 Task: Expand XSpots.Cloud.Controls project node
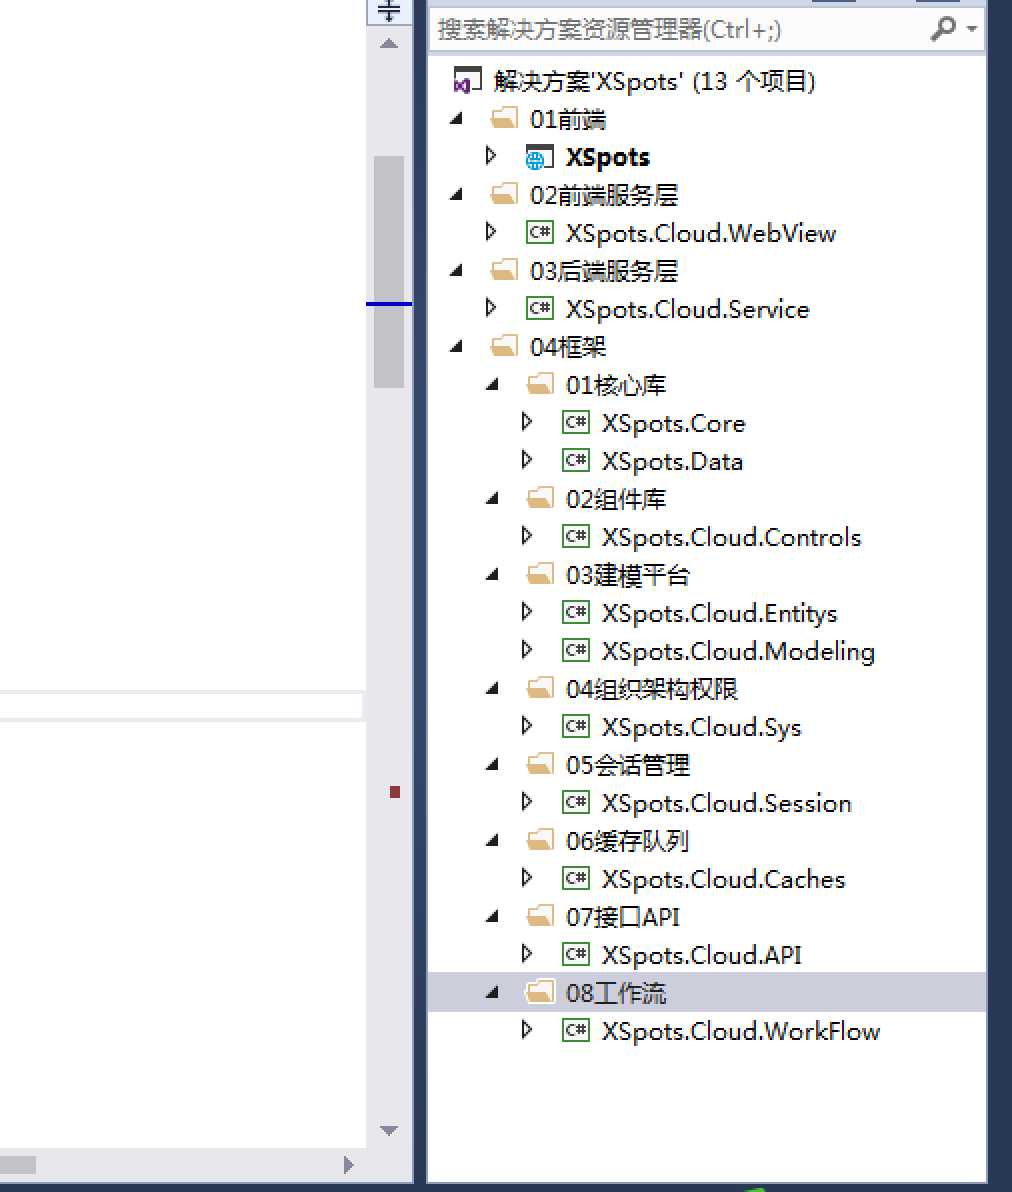[527, 536]
